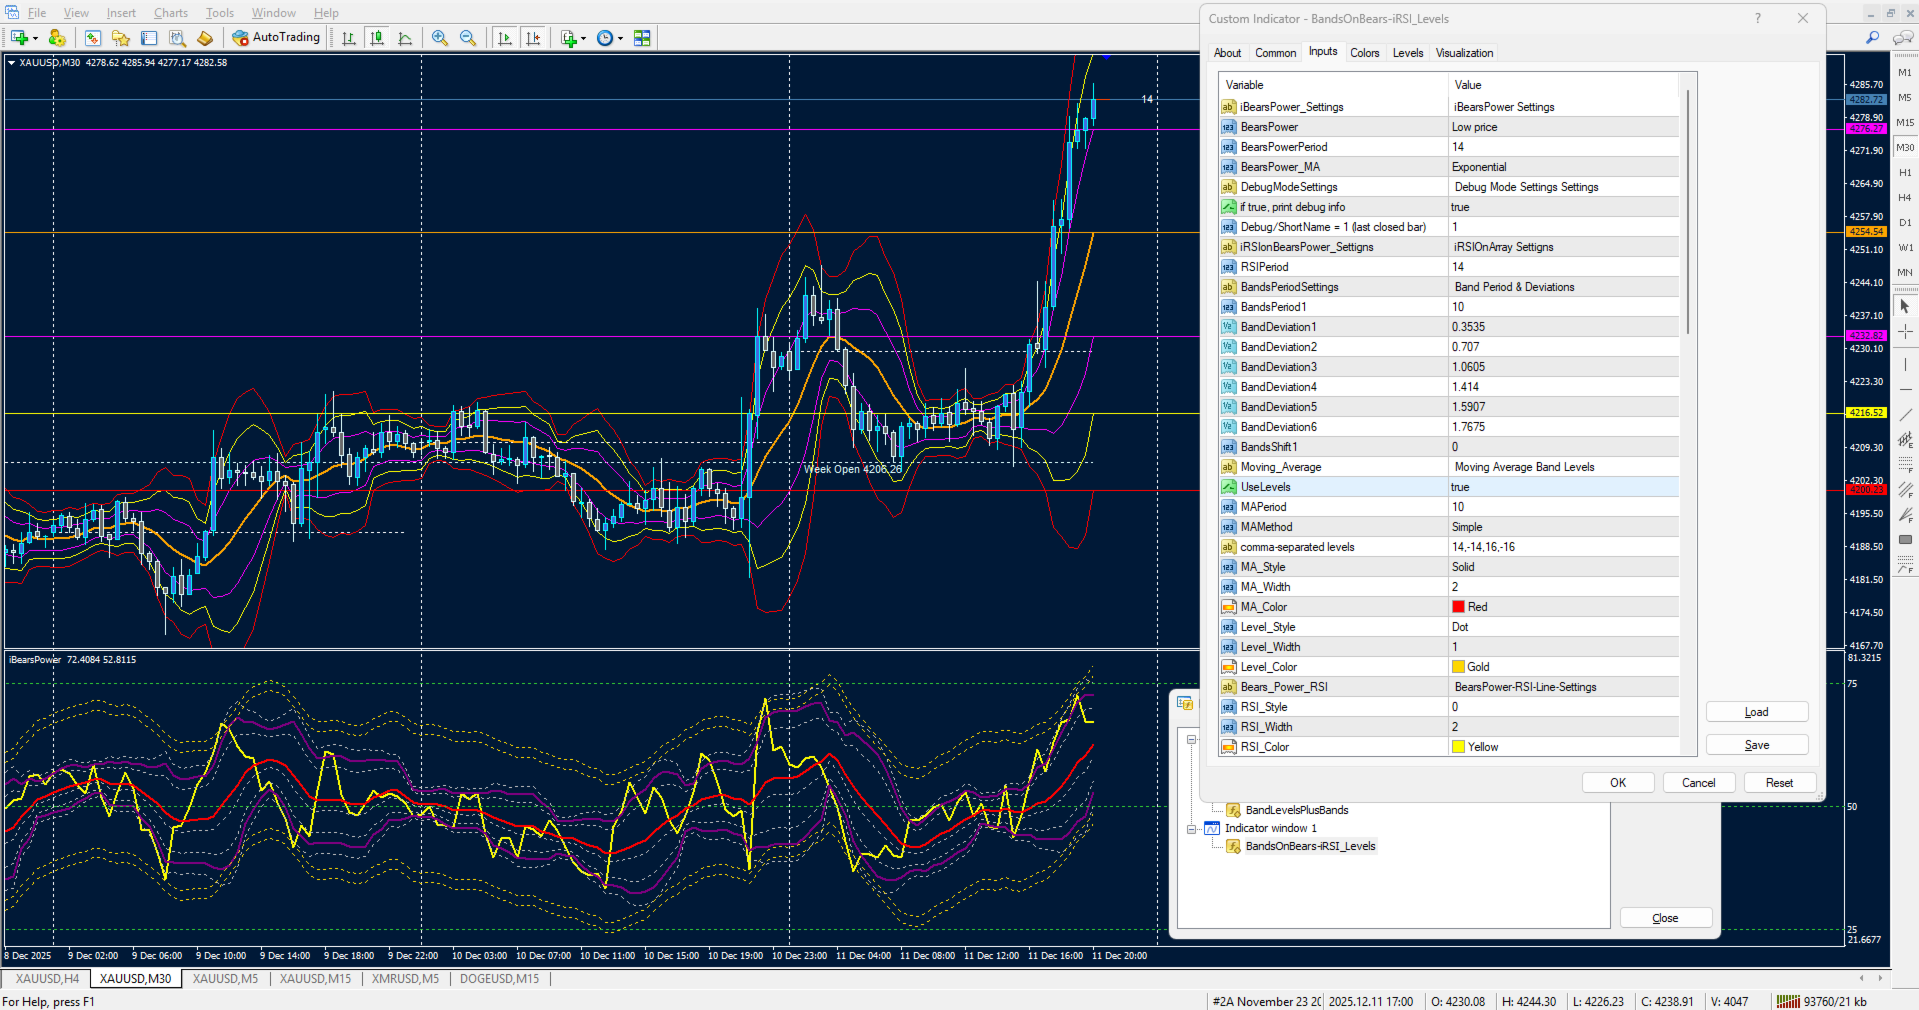Image resolution: width=1919 pixels, height=1010 pixels.
Task: Switch to the Colors tab
Action: 1364,53
